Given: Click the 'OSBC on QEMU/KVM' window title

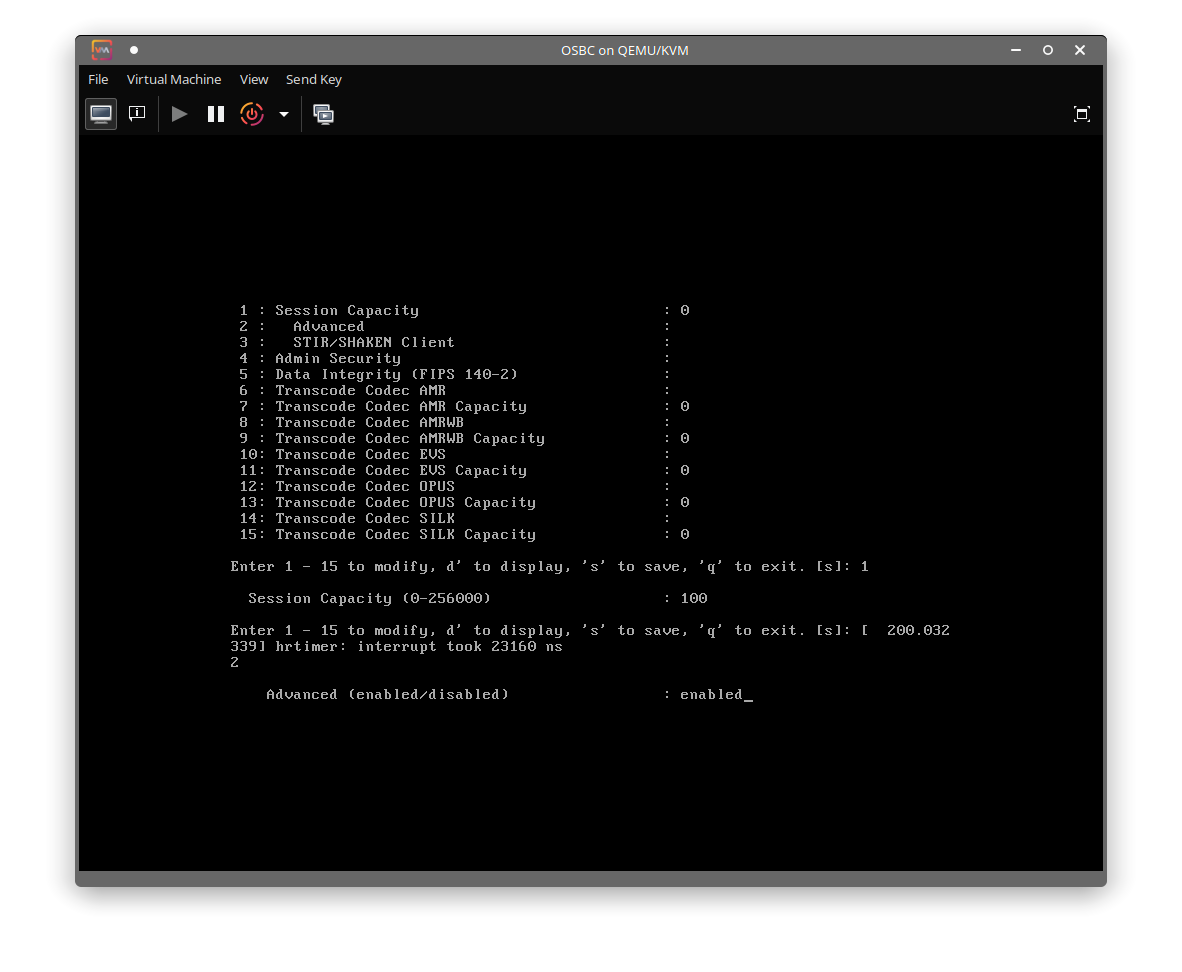Looking at the screenshot, I should (x=624, y=50).
